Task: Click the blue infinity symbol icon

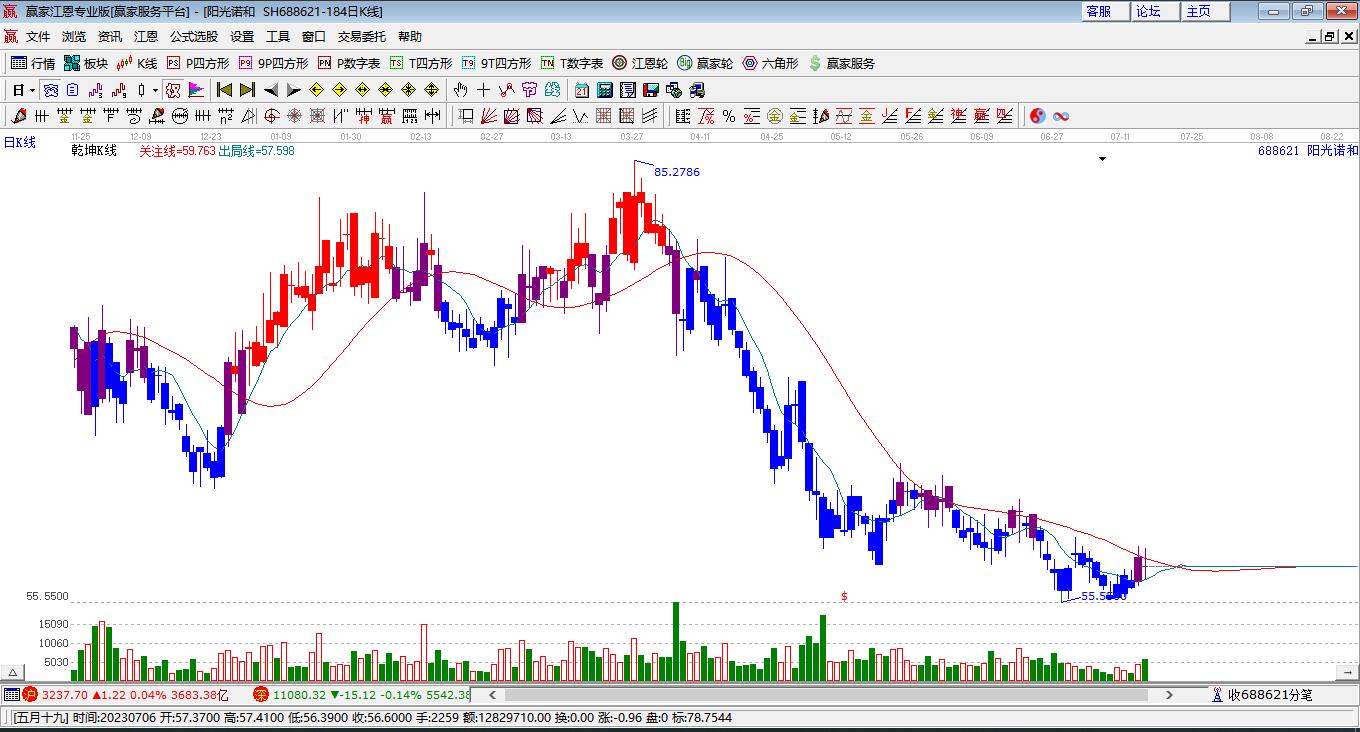Action: pos(1060,116)
